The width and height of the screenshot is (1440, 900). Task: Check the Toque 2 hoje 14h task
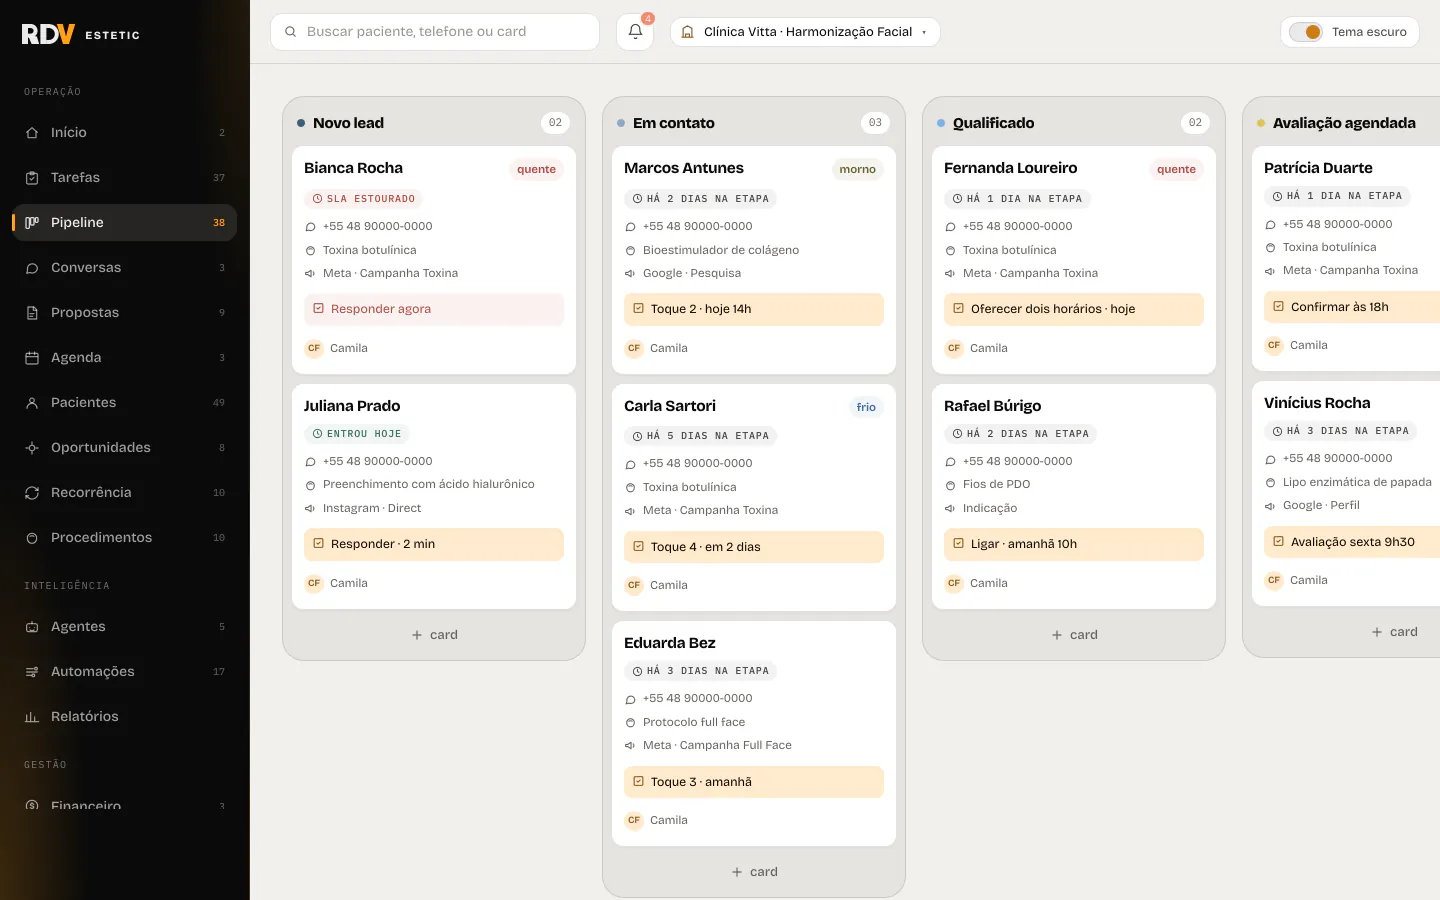pos(638,309)
